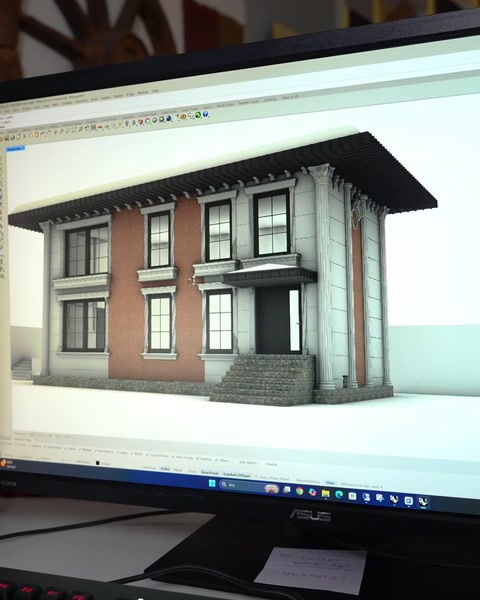Click the grey shaded sphere icon

coord(154,120)
